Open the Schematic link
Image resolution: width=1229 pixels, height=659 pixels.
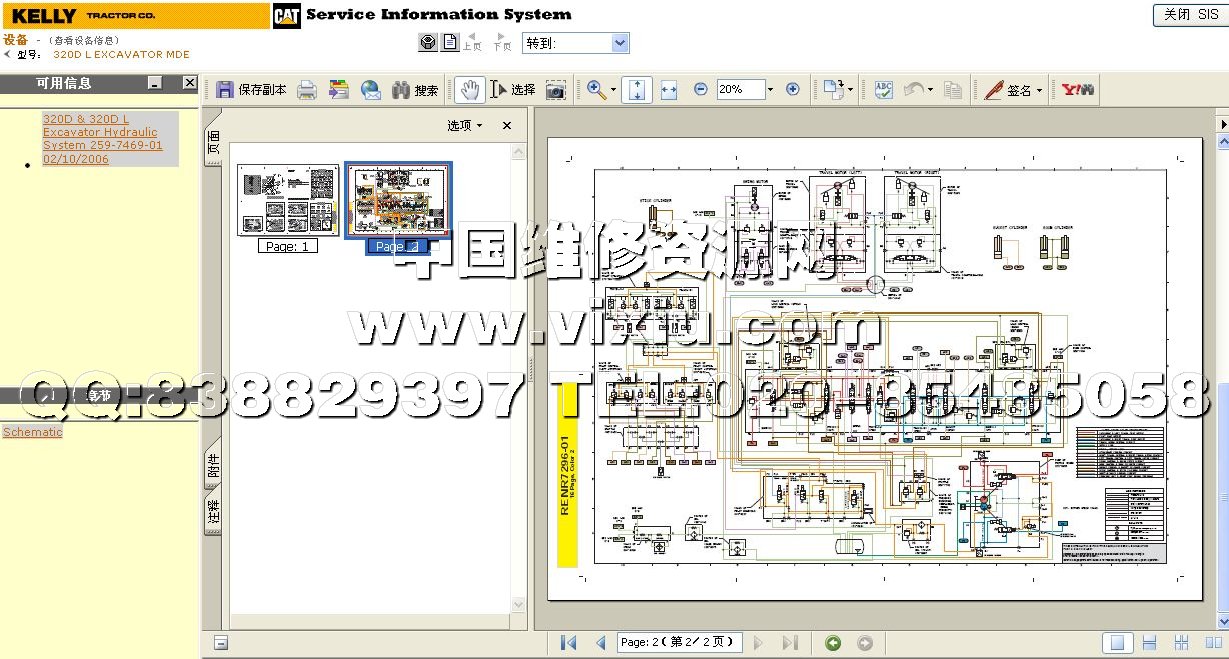(32, 432)
